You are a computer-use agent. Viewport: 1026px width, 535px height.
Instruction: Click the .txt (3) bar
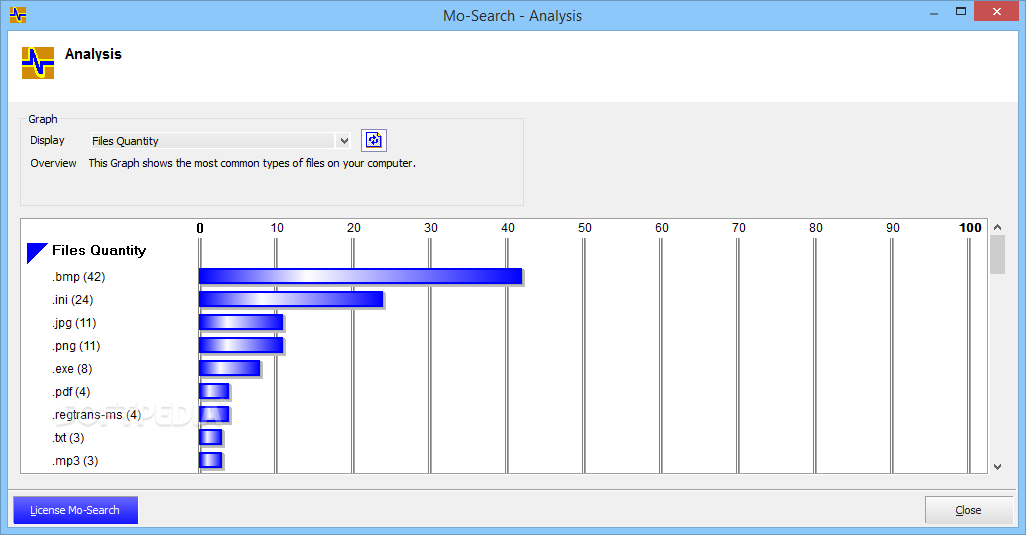pos(211,438)
